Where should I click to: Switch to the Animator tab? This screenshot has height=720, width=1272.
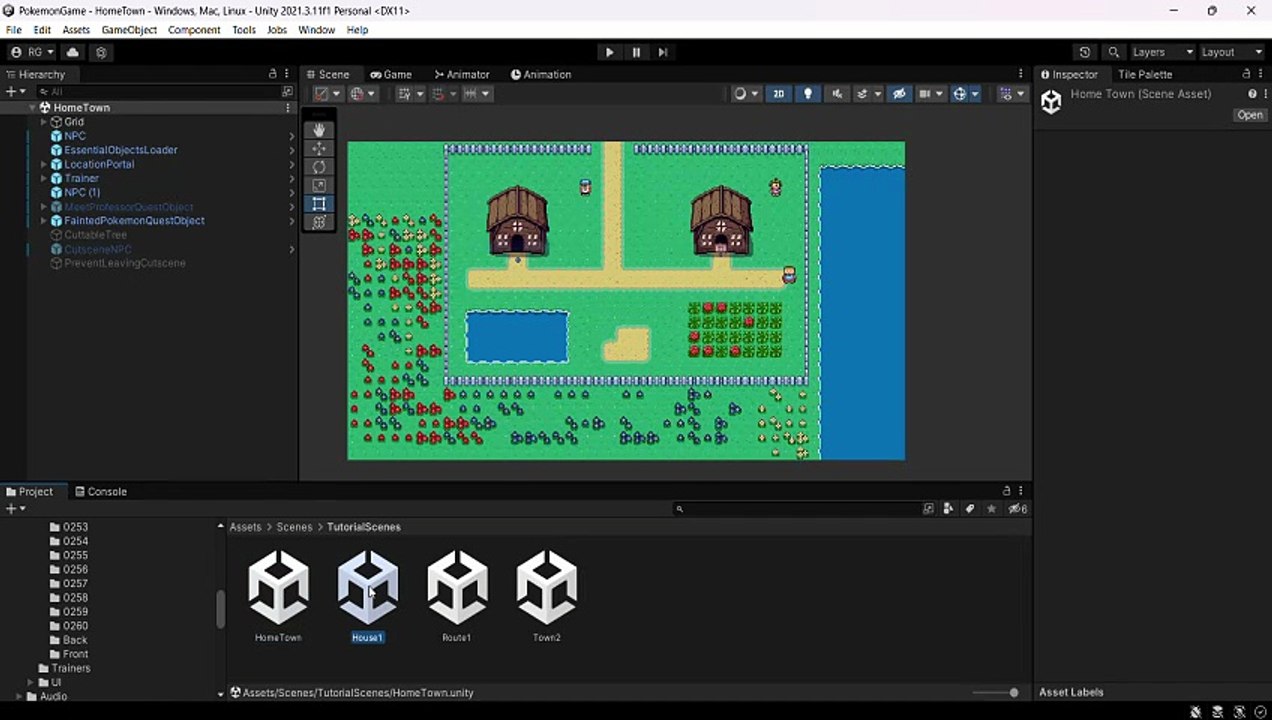(461, 74)
